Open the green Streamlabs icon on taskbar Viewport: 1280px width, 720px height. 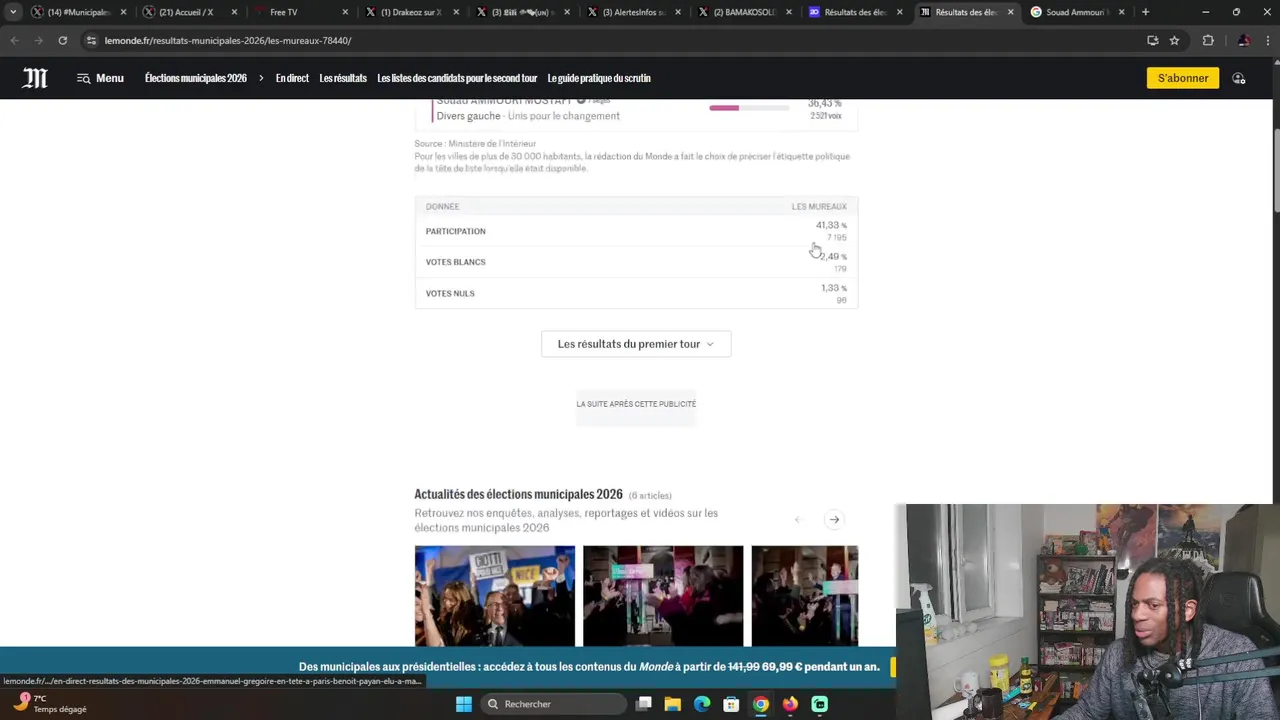click(x=820, y=704)
